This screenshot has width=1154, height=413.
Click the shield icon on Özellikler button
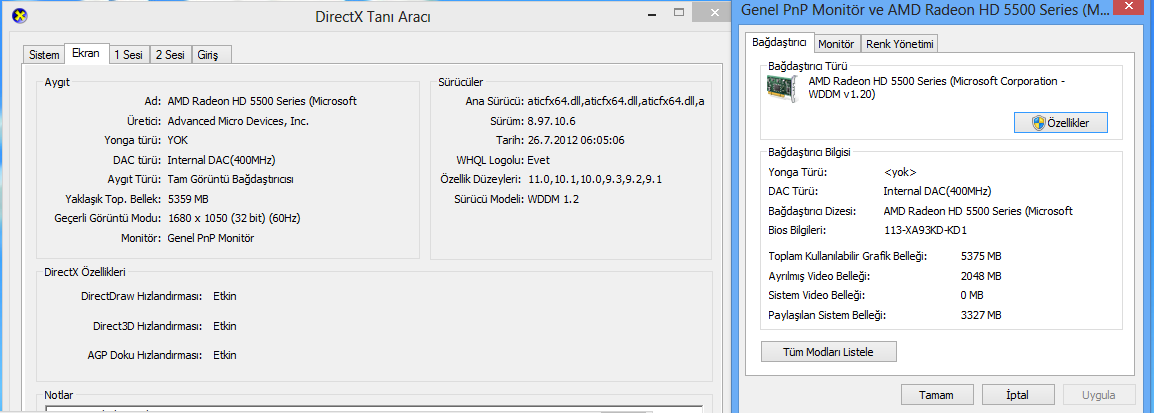(1038, 124)
